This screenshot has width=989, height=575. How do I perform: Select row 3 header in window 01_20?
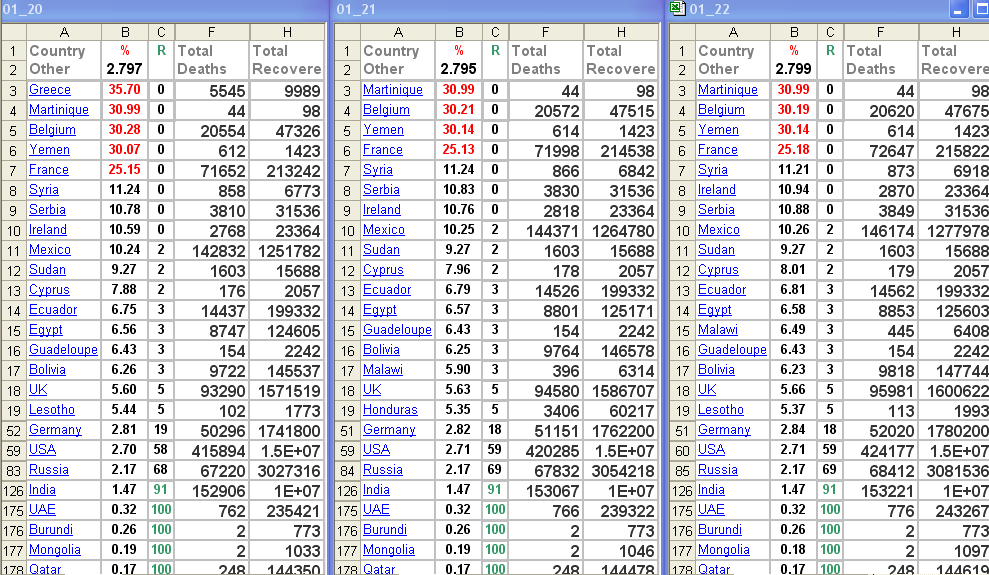pos(13,90)
